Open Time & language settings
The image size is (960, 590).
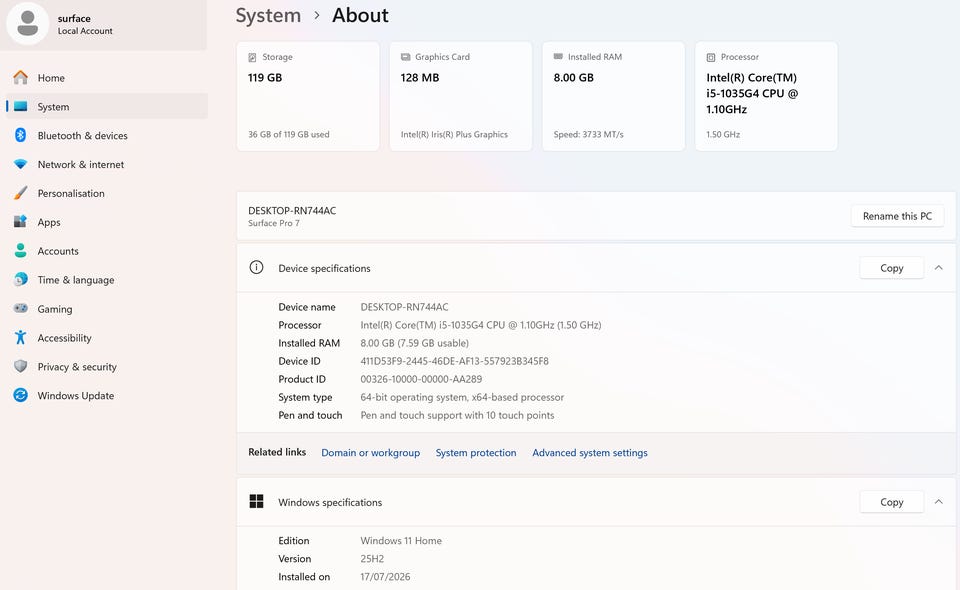pyautogui.click(x=106, y=280)
